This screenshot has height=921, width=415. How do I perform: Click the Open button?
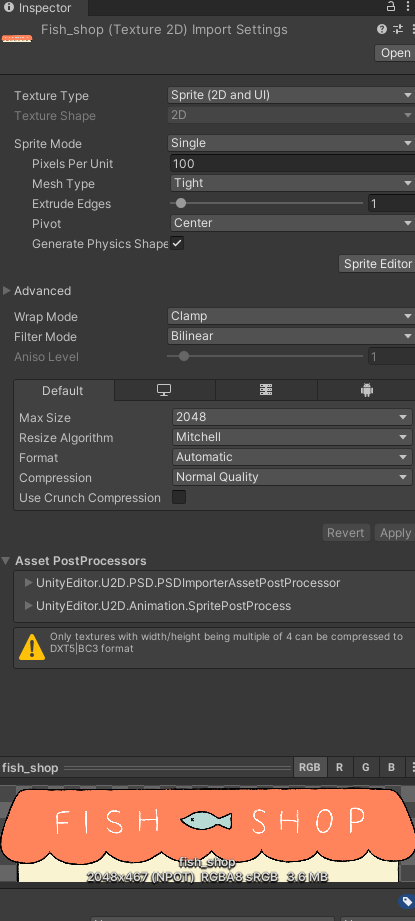click(x=394, y=53)
